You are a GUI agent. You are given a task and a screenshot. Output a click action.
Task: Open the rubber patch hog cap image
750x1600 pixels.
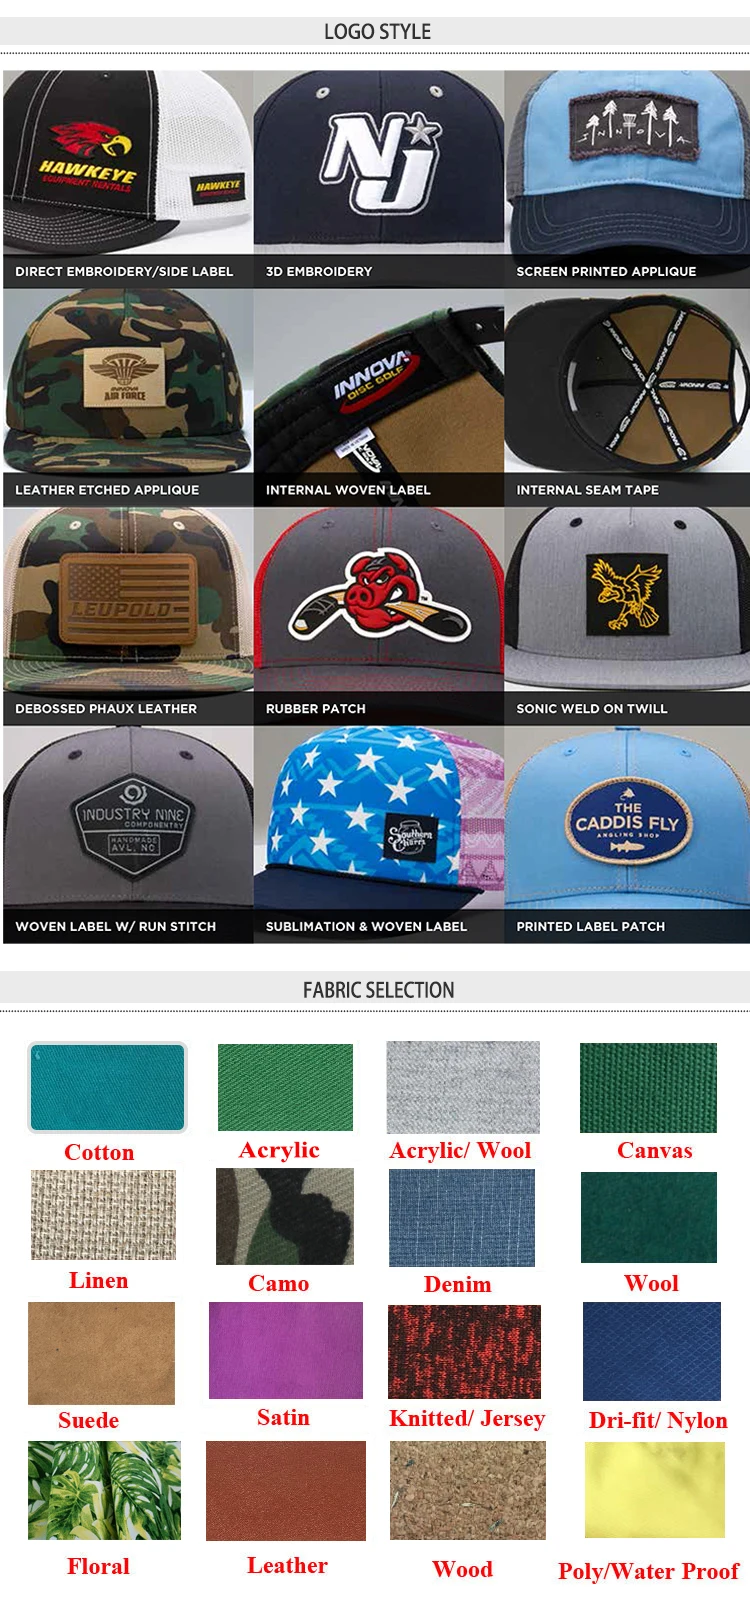click(x=379, y=616)
